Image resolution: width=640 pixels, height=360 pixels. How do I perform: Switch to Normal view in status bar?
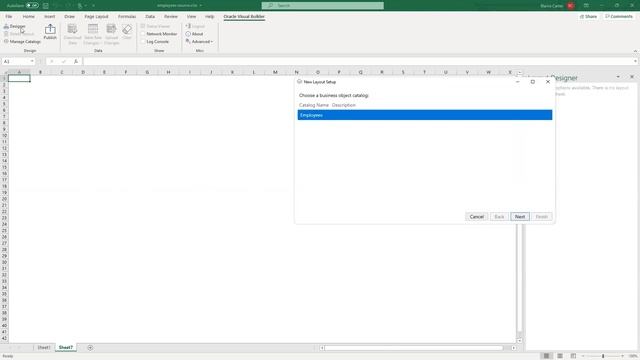coord(546,356)
